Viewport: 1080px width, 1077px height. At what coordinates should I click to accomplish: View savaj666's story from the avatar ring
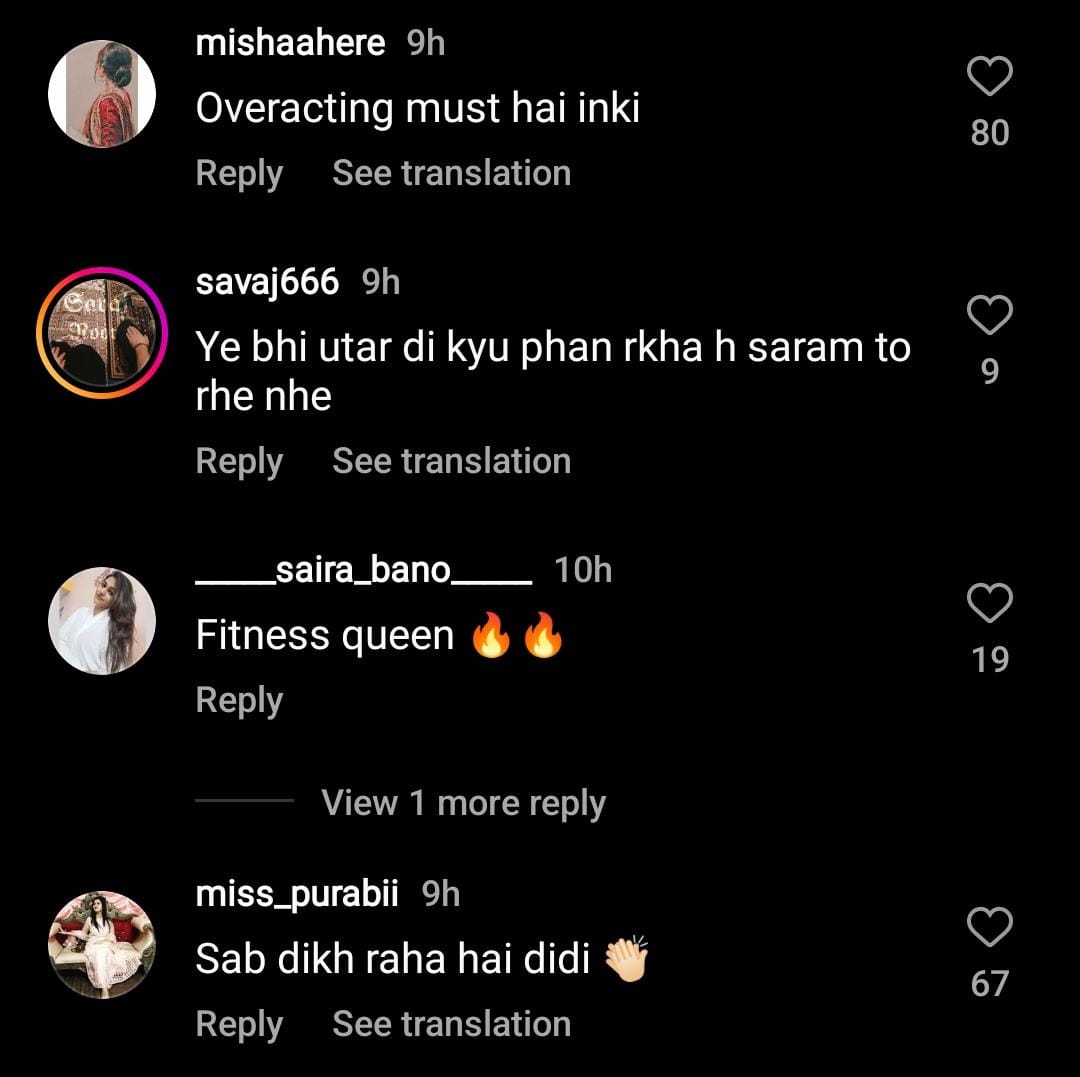pyautogui.click(x=102, y=333)
